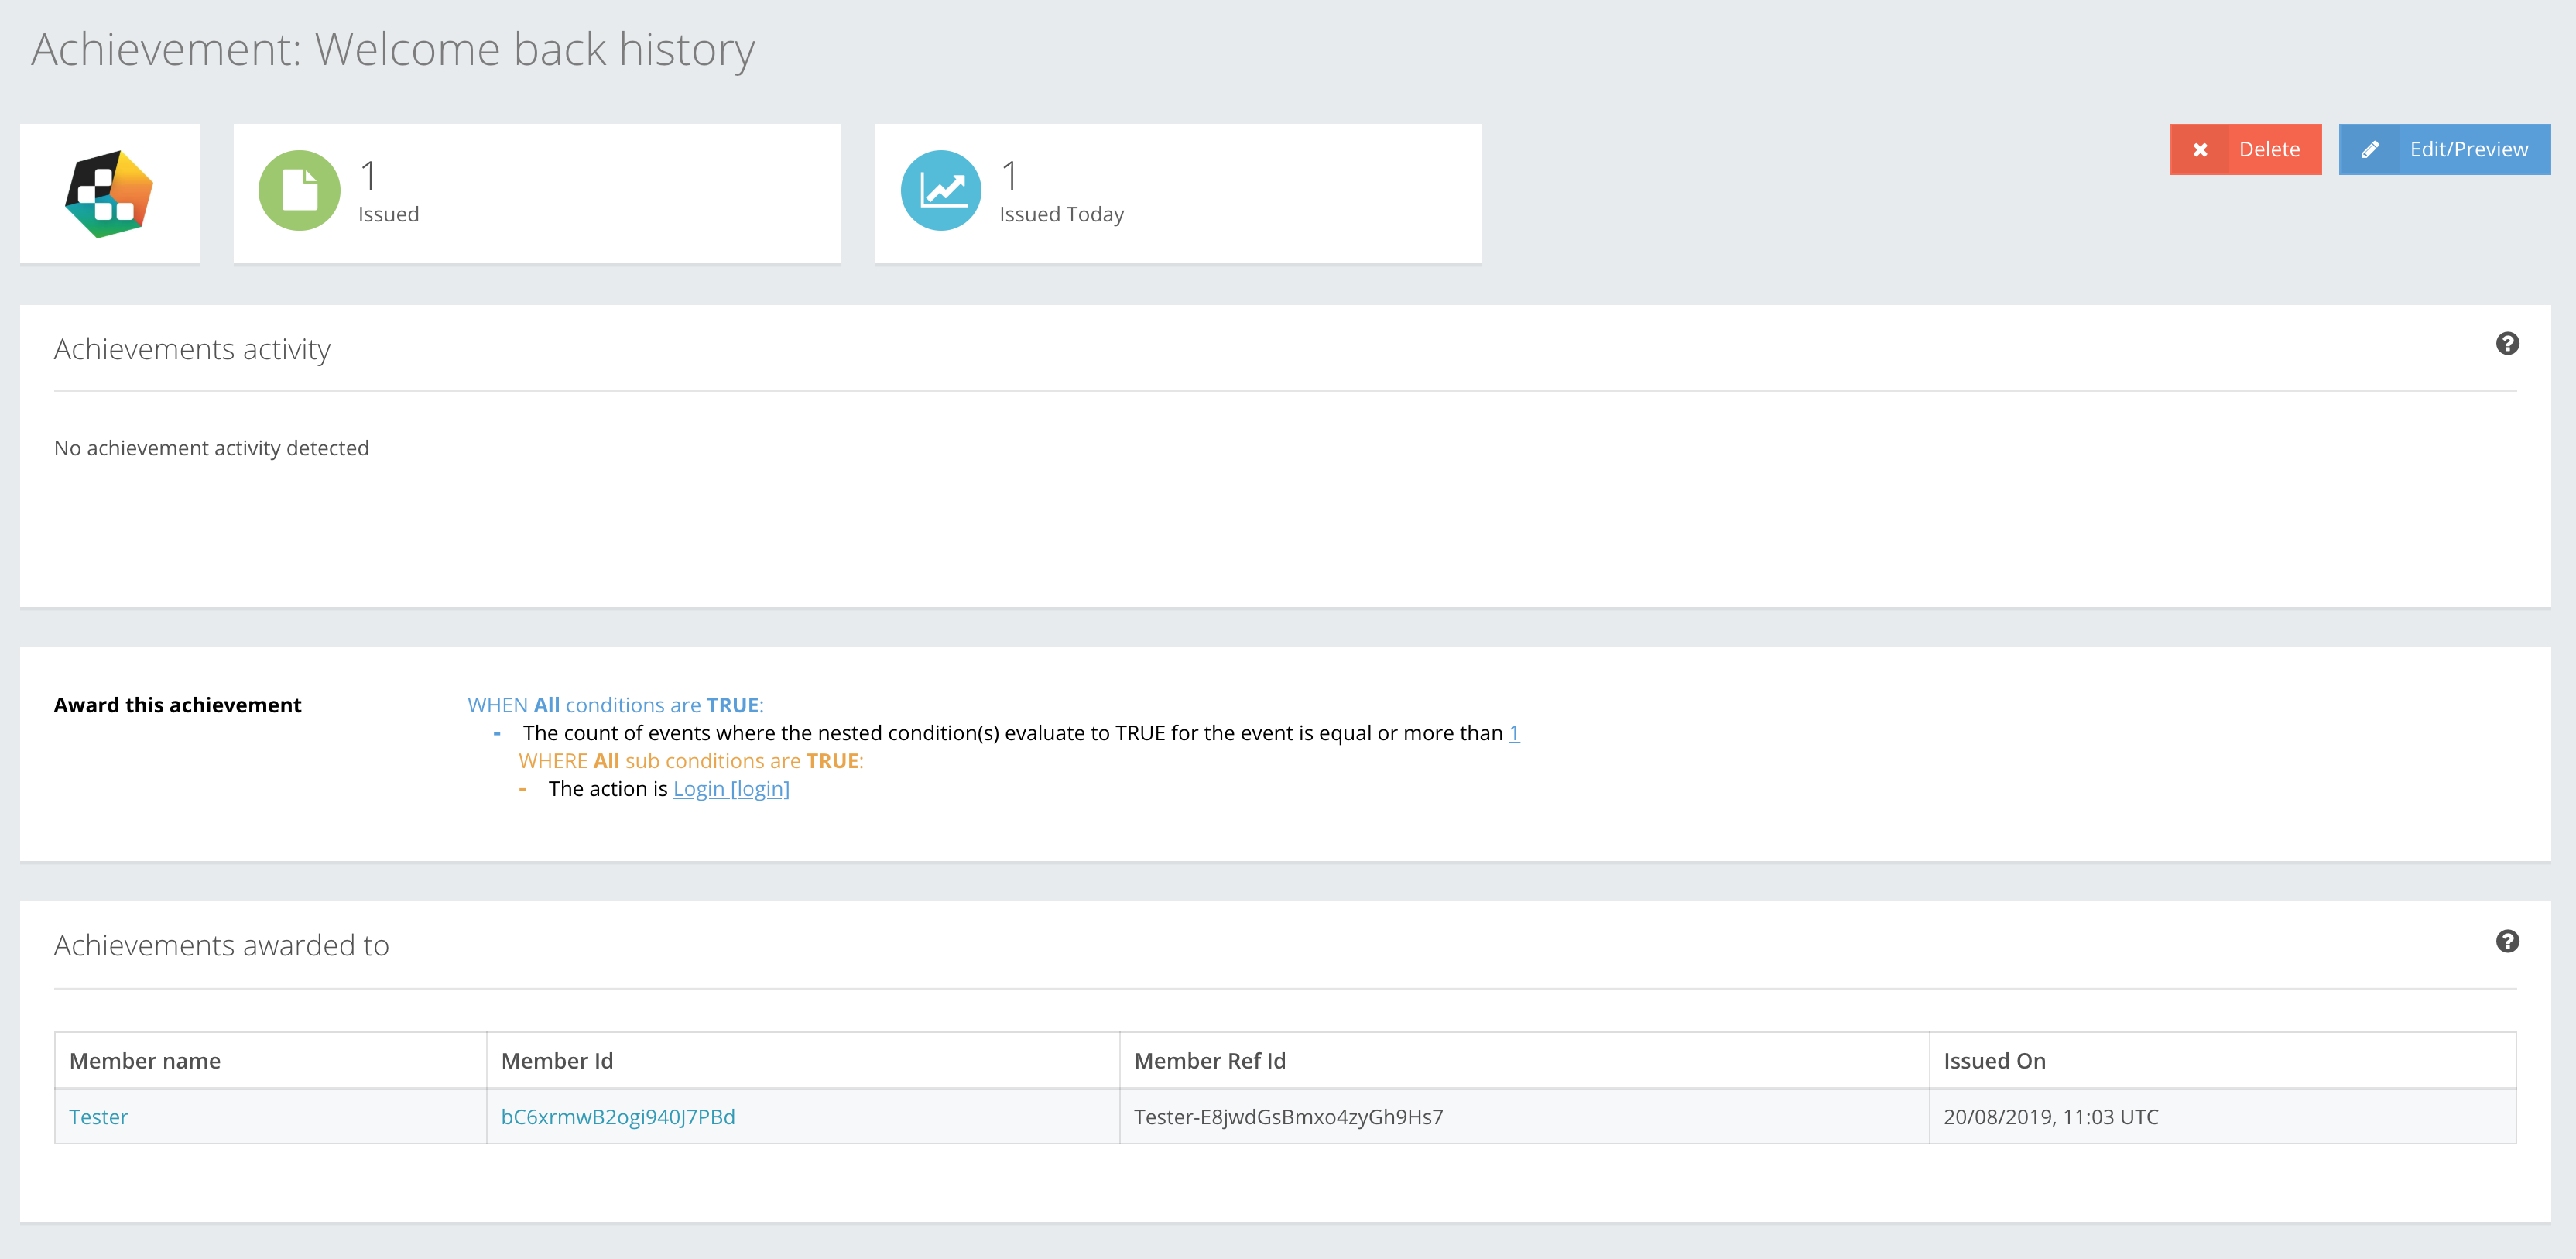Click the Member name column header

pyautogui.click(x=145, y=1061)
